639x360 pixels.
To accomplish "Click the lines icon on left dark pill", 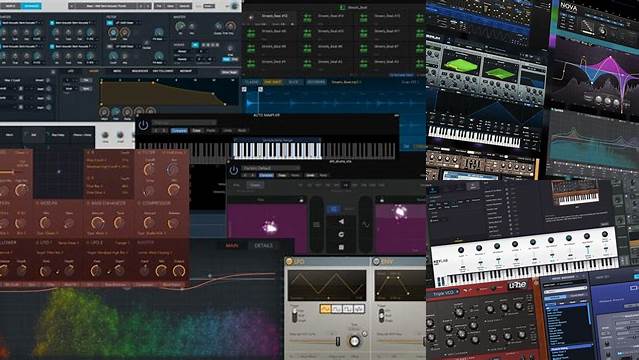I will pos(316,224).
